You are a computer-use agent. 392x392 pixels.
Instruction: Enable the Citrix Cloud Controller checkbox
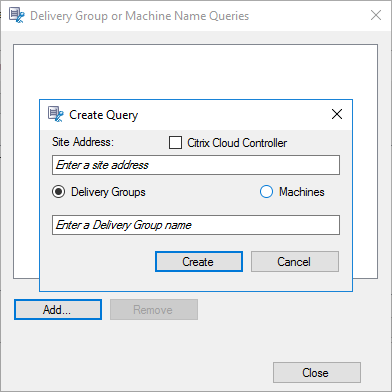175,143
